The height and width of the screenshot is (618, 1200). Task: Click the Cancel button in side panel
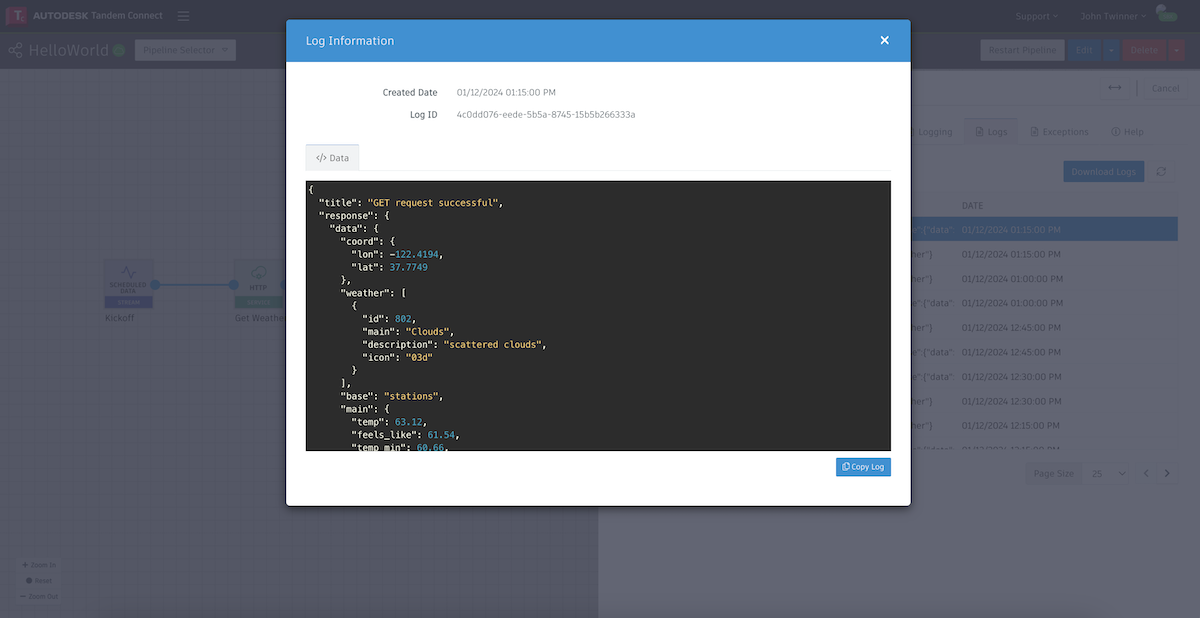click(x=1165, y=88)
